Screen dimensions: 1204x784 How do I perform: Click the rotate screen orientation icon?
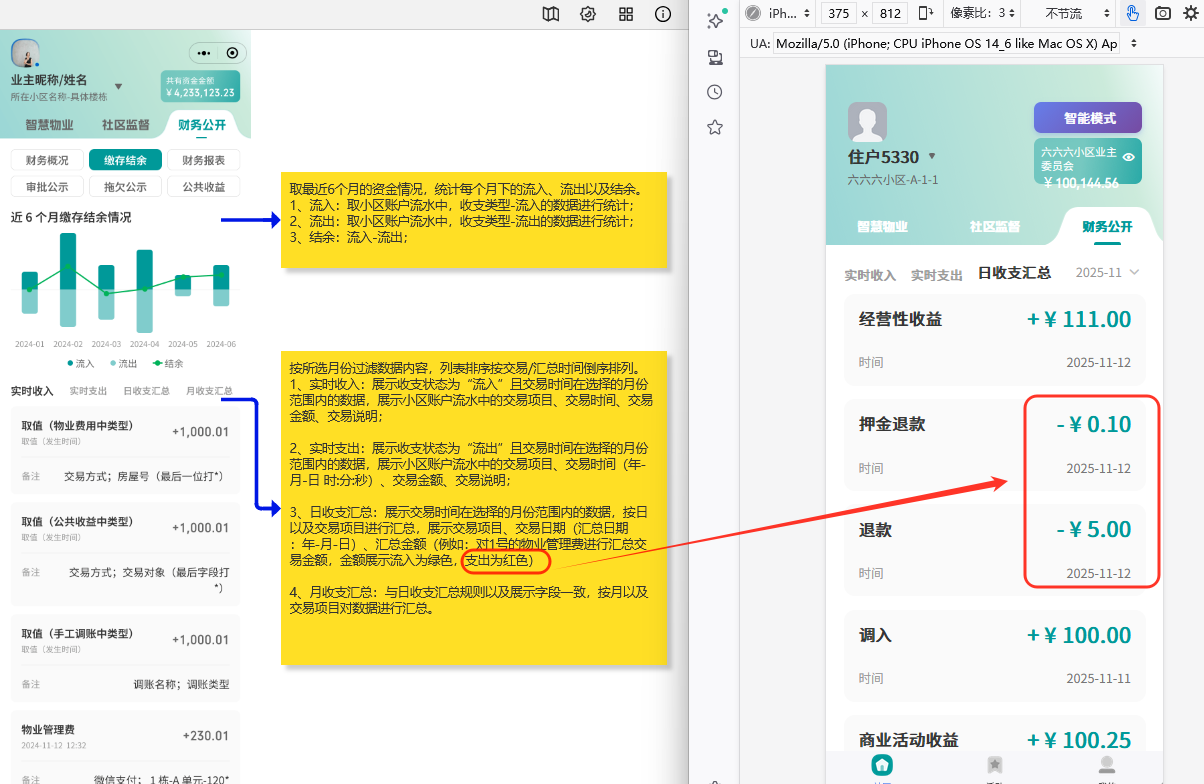pyautogui.click(x=927, y=13)
